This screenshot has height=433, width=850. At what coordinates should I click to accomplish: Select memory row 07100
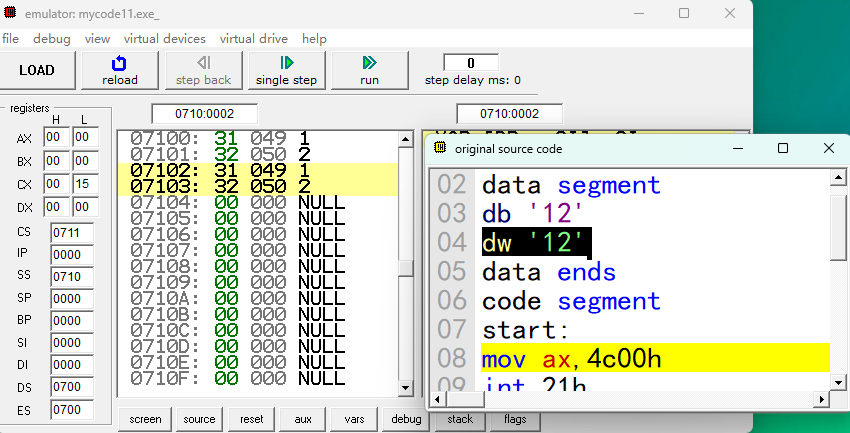[258, 138]
